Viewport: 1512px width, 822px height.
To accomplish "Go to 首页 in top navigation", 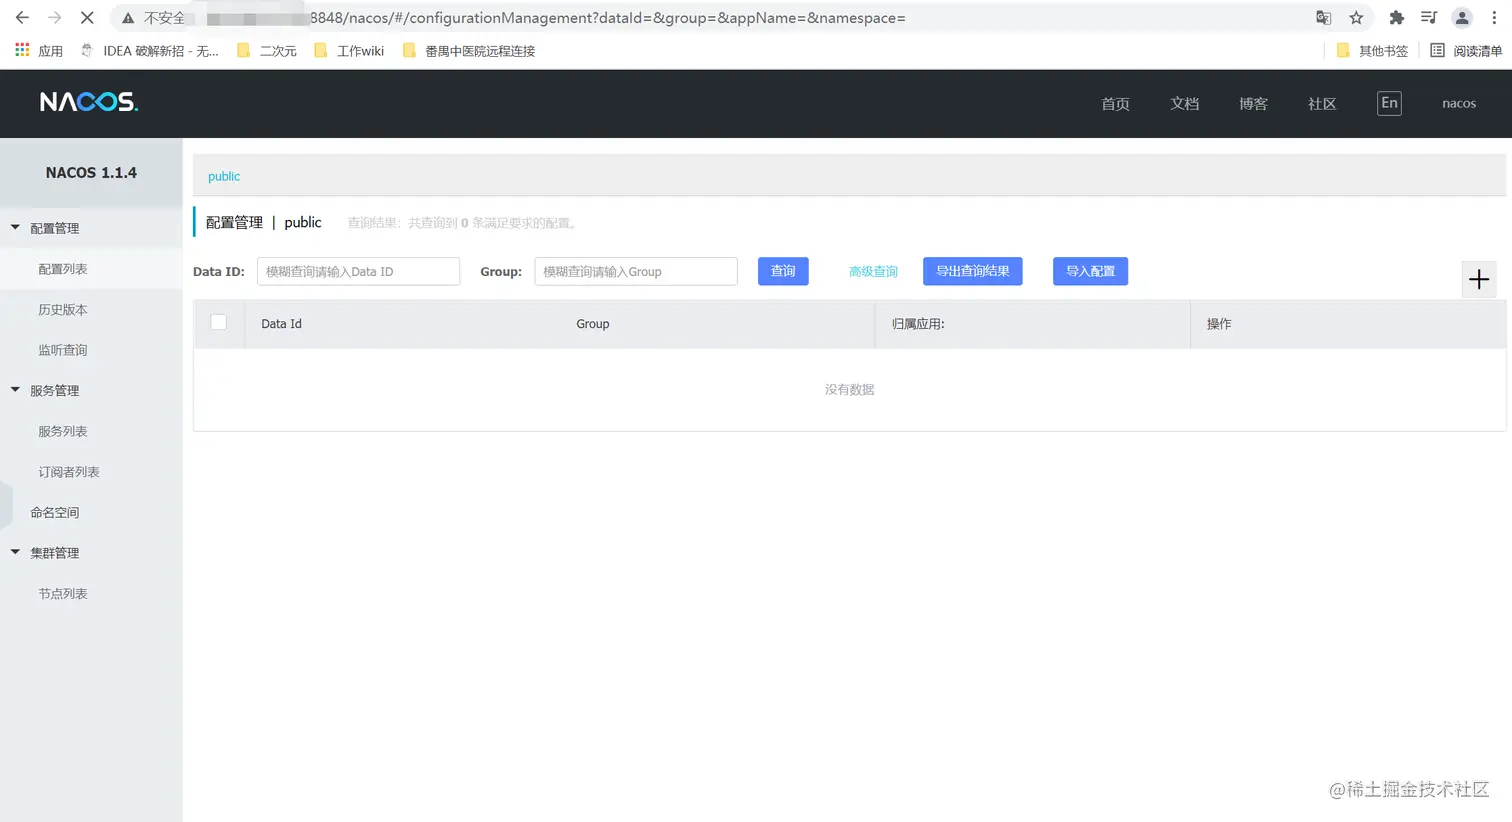I will click(1115, 103).
